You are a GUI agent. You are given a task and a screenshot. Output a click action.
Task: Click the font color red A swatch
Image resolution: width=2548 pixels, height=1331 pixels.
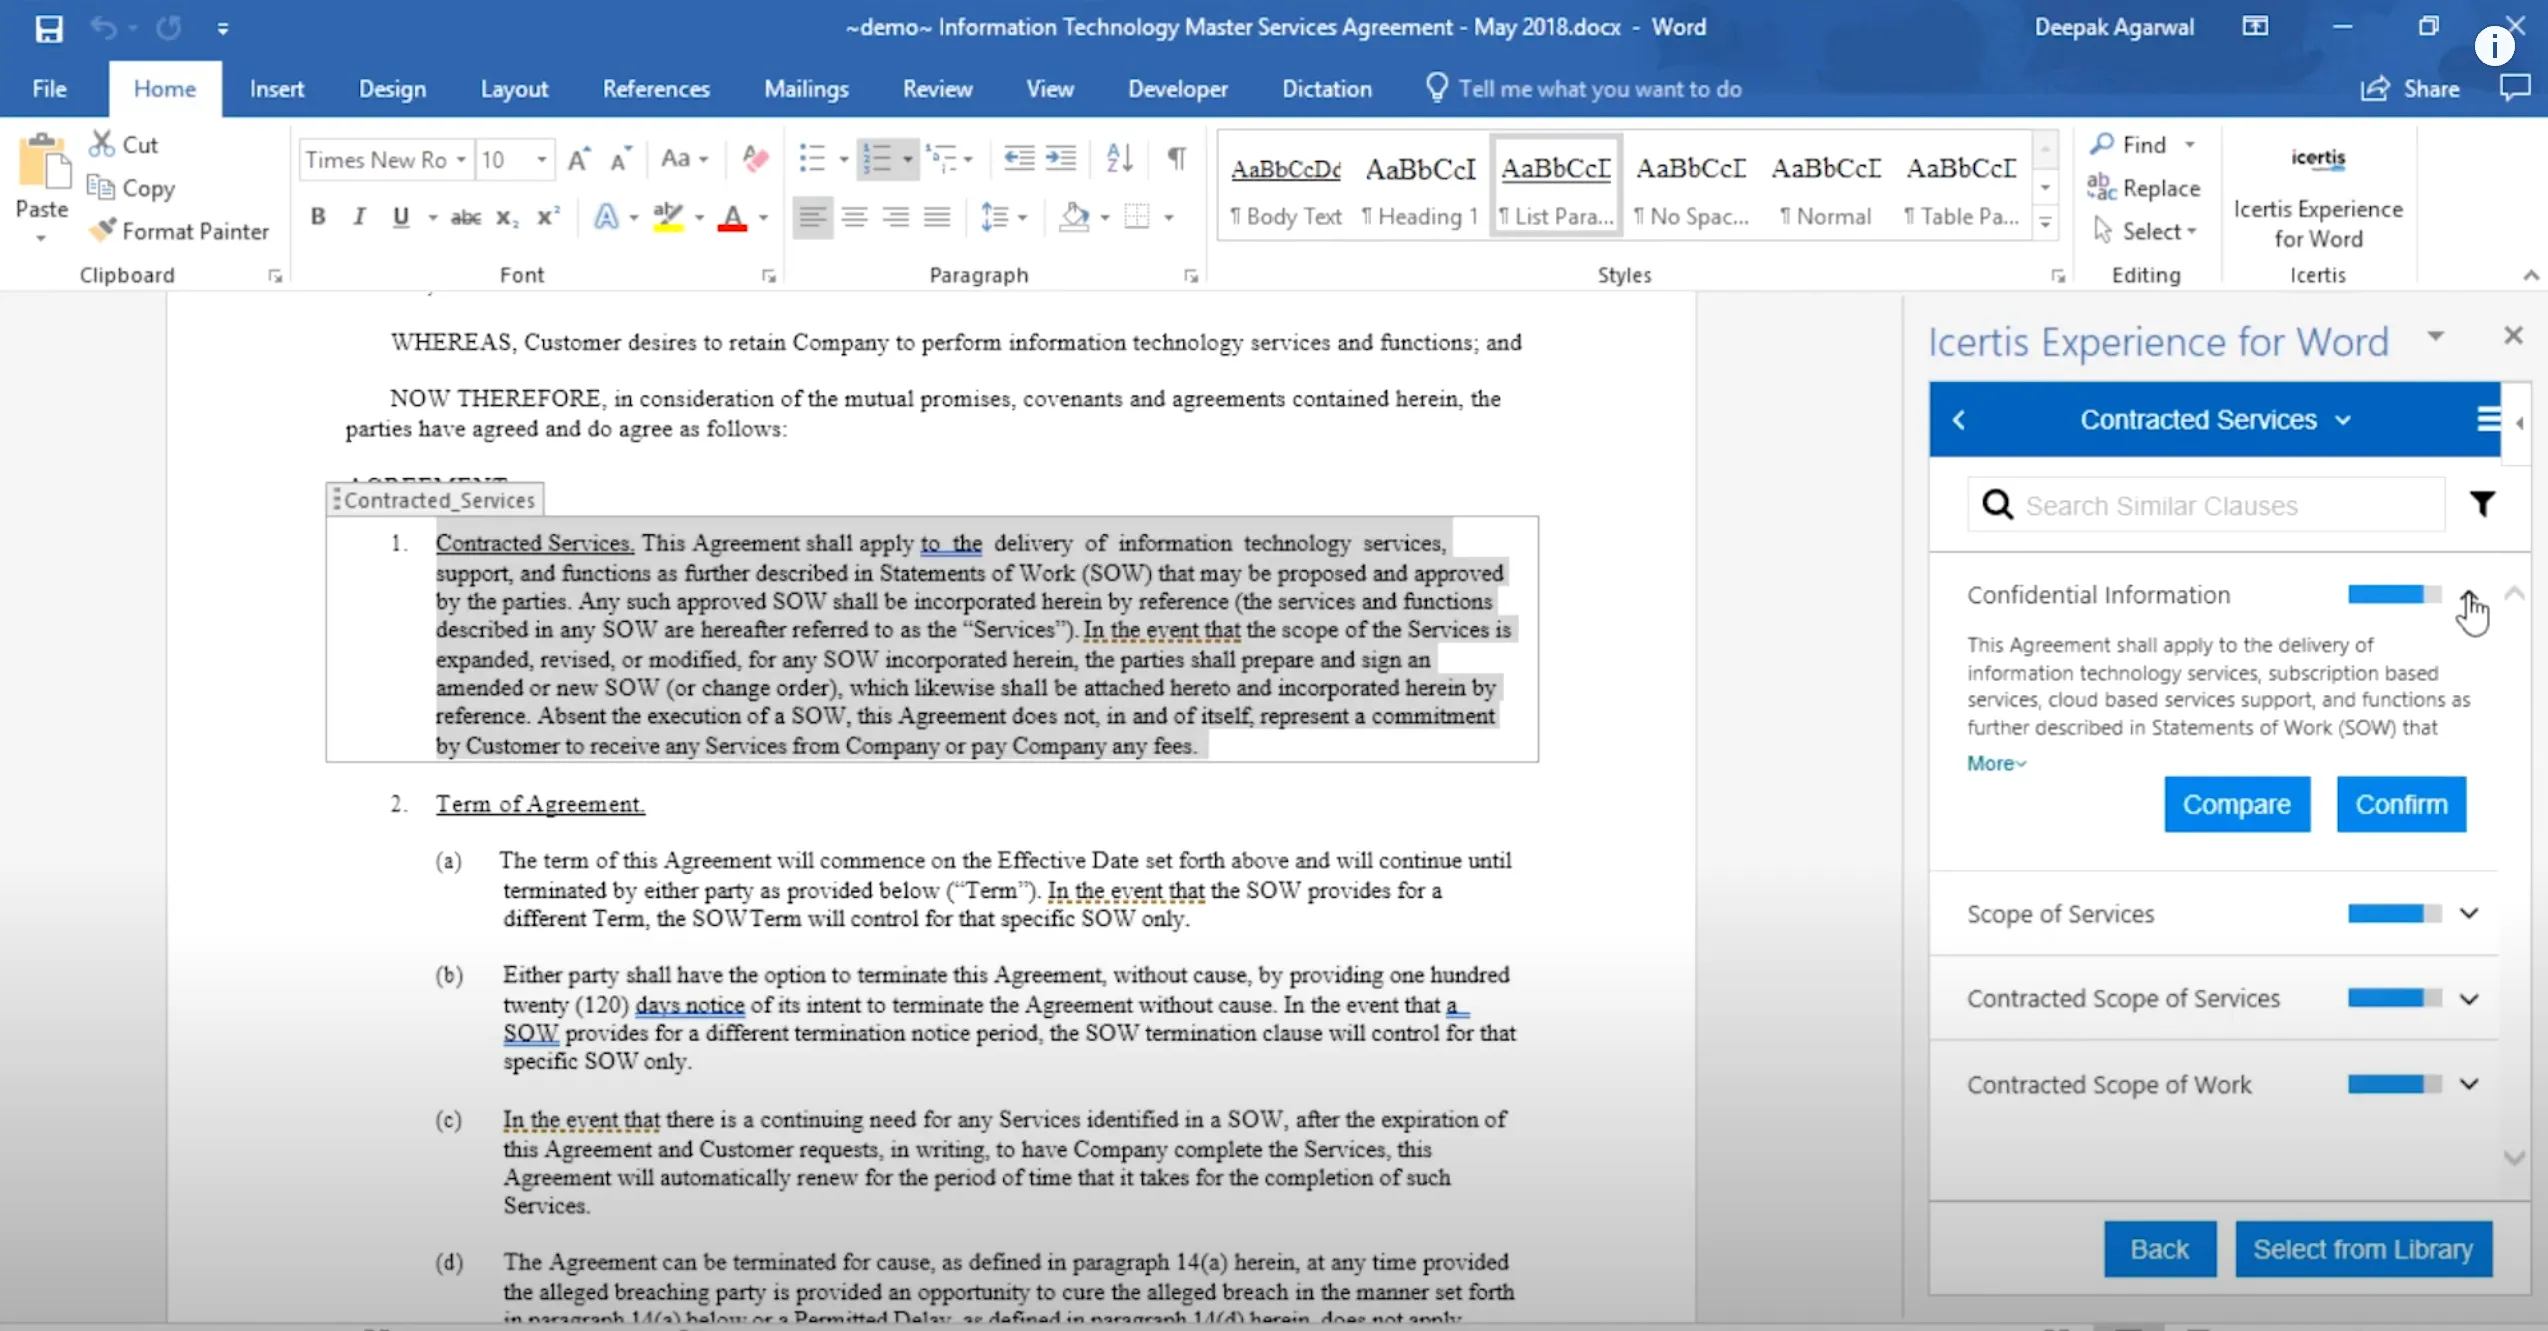(x=732, y=217)
